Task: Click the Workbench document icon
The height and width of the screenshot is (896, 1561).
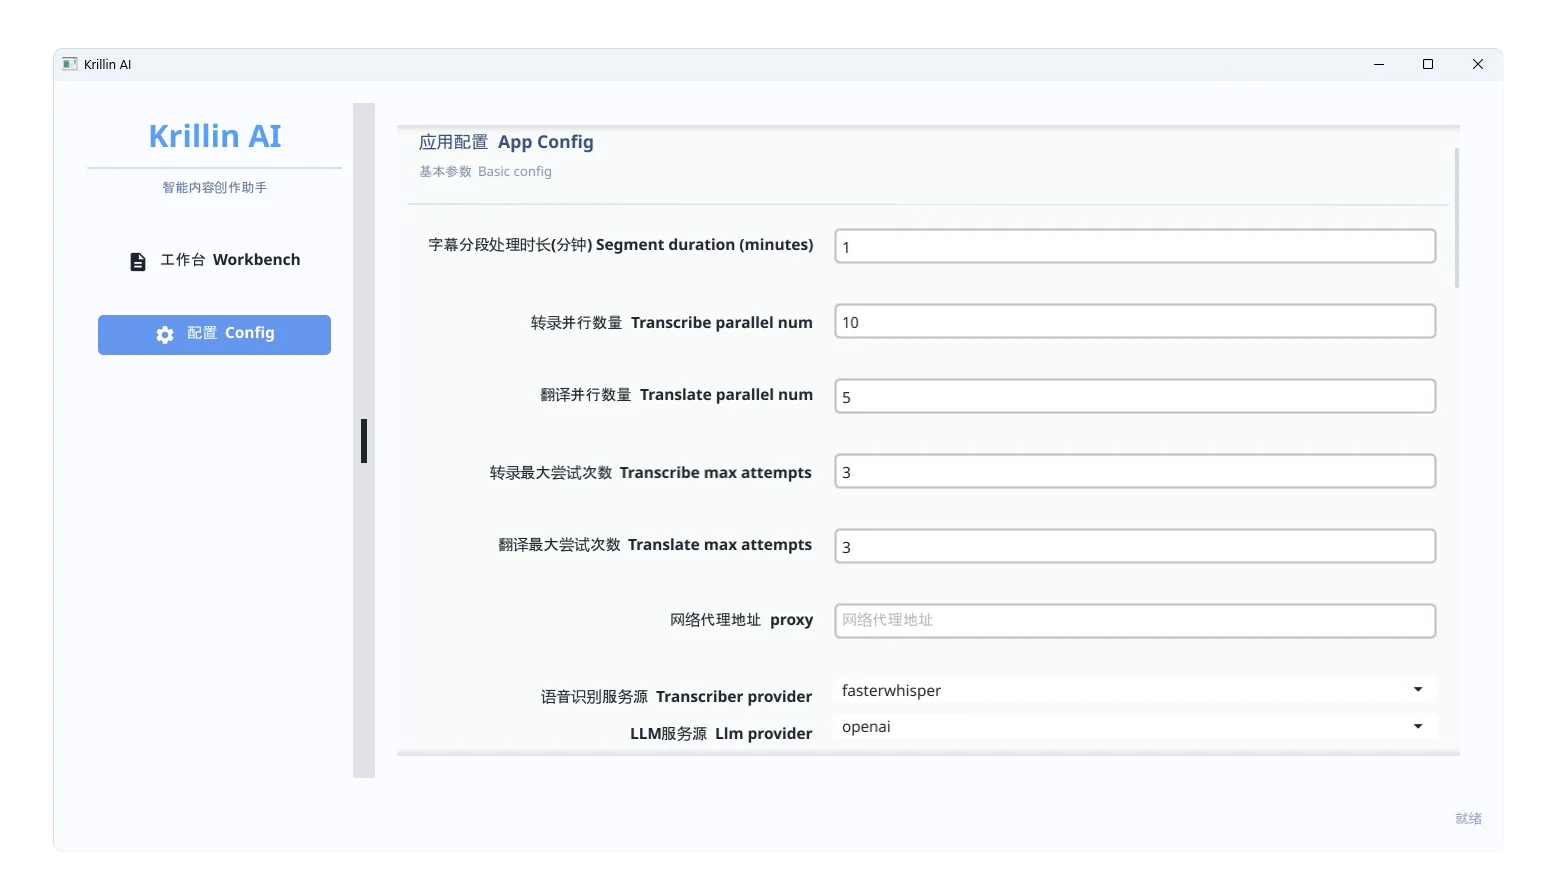Action: pos(138,261)
